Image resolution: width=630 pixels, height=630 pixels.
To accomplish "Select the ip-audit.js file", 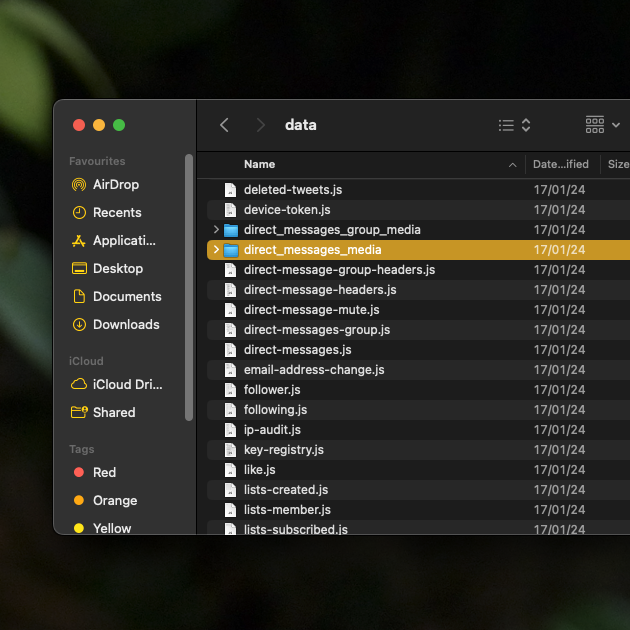I will [272, 430].
